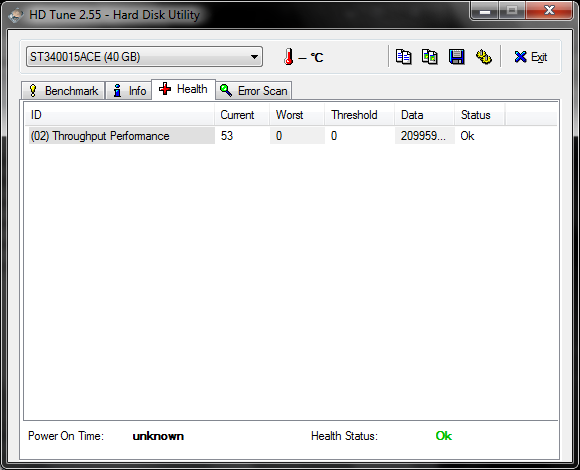Select the Health tab
This screenshot has height=470, width=580.
[183, 89]
